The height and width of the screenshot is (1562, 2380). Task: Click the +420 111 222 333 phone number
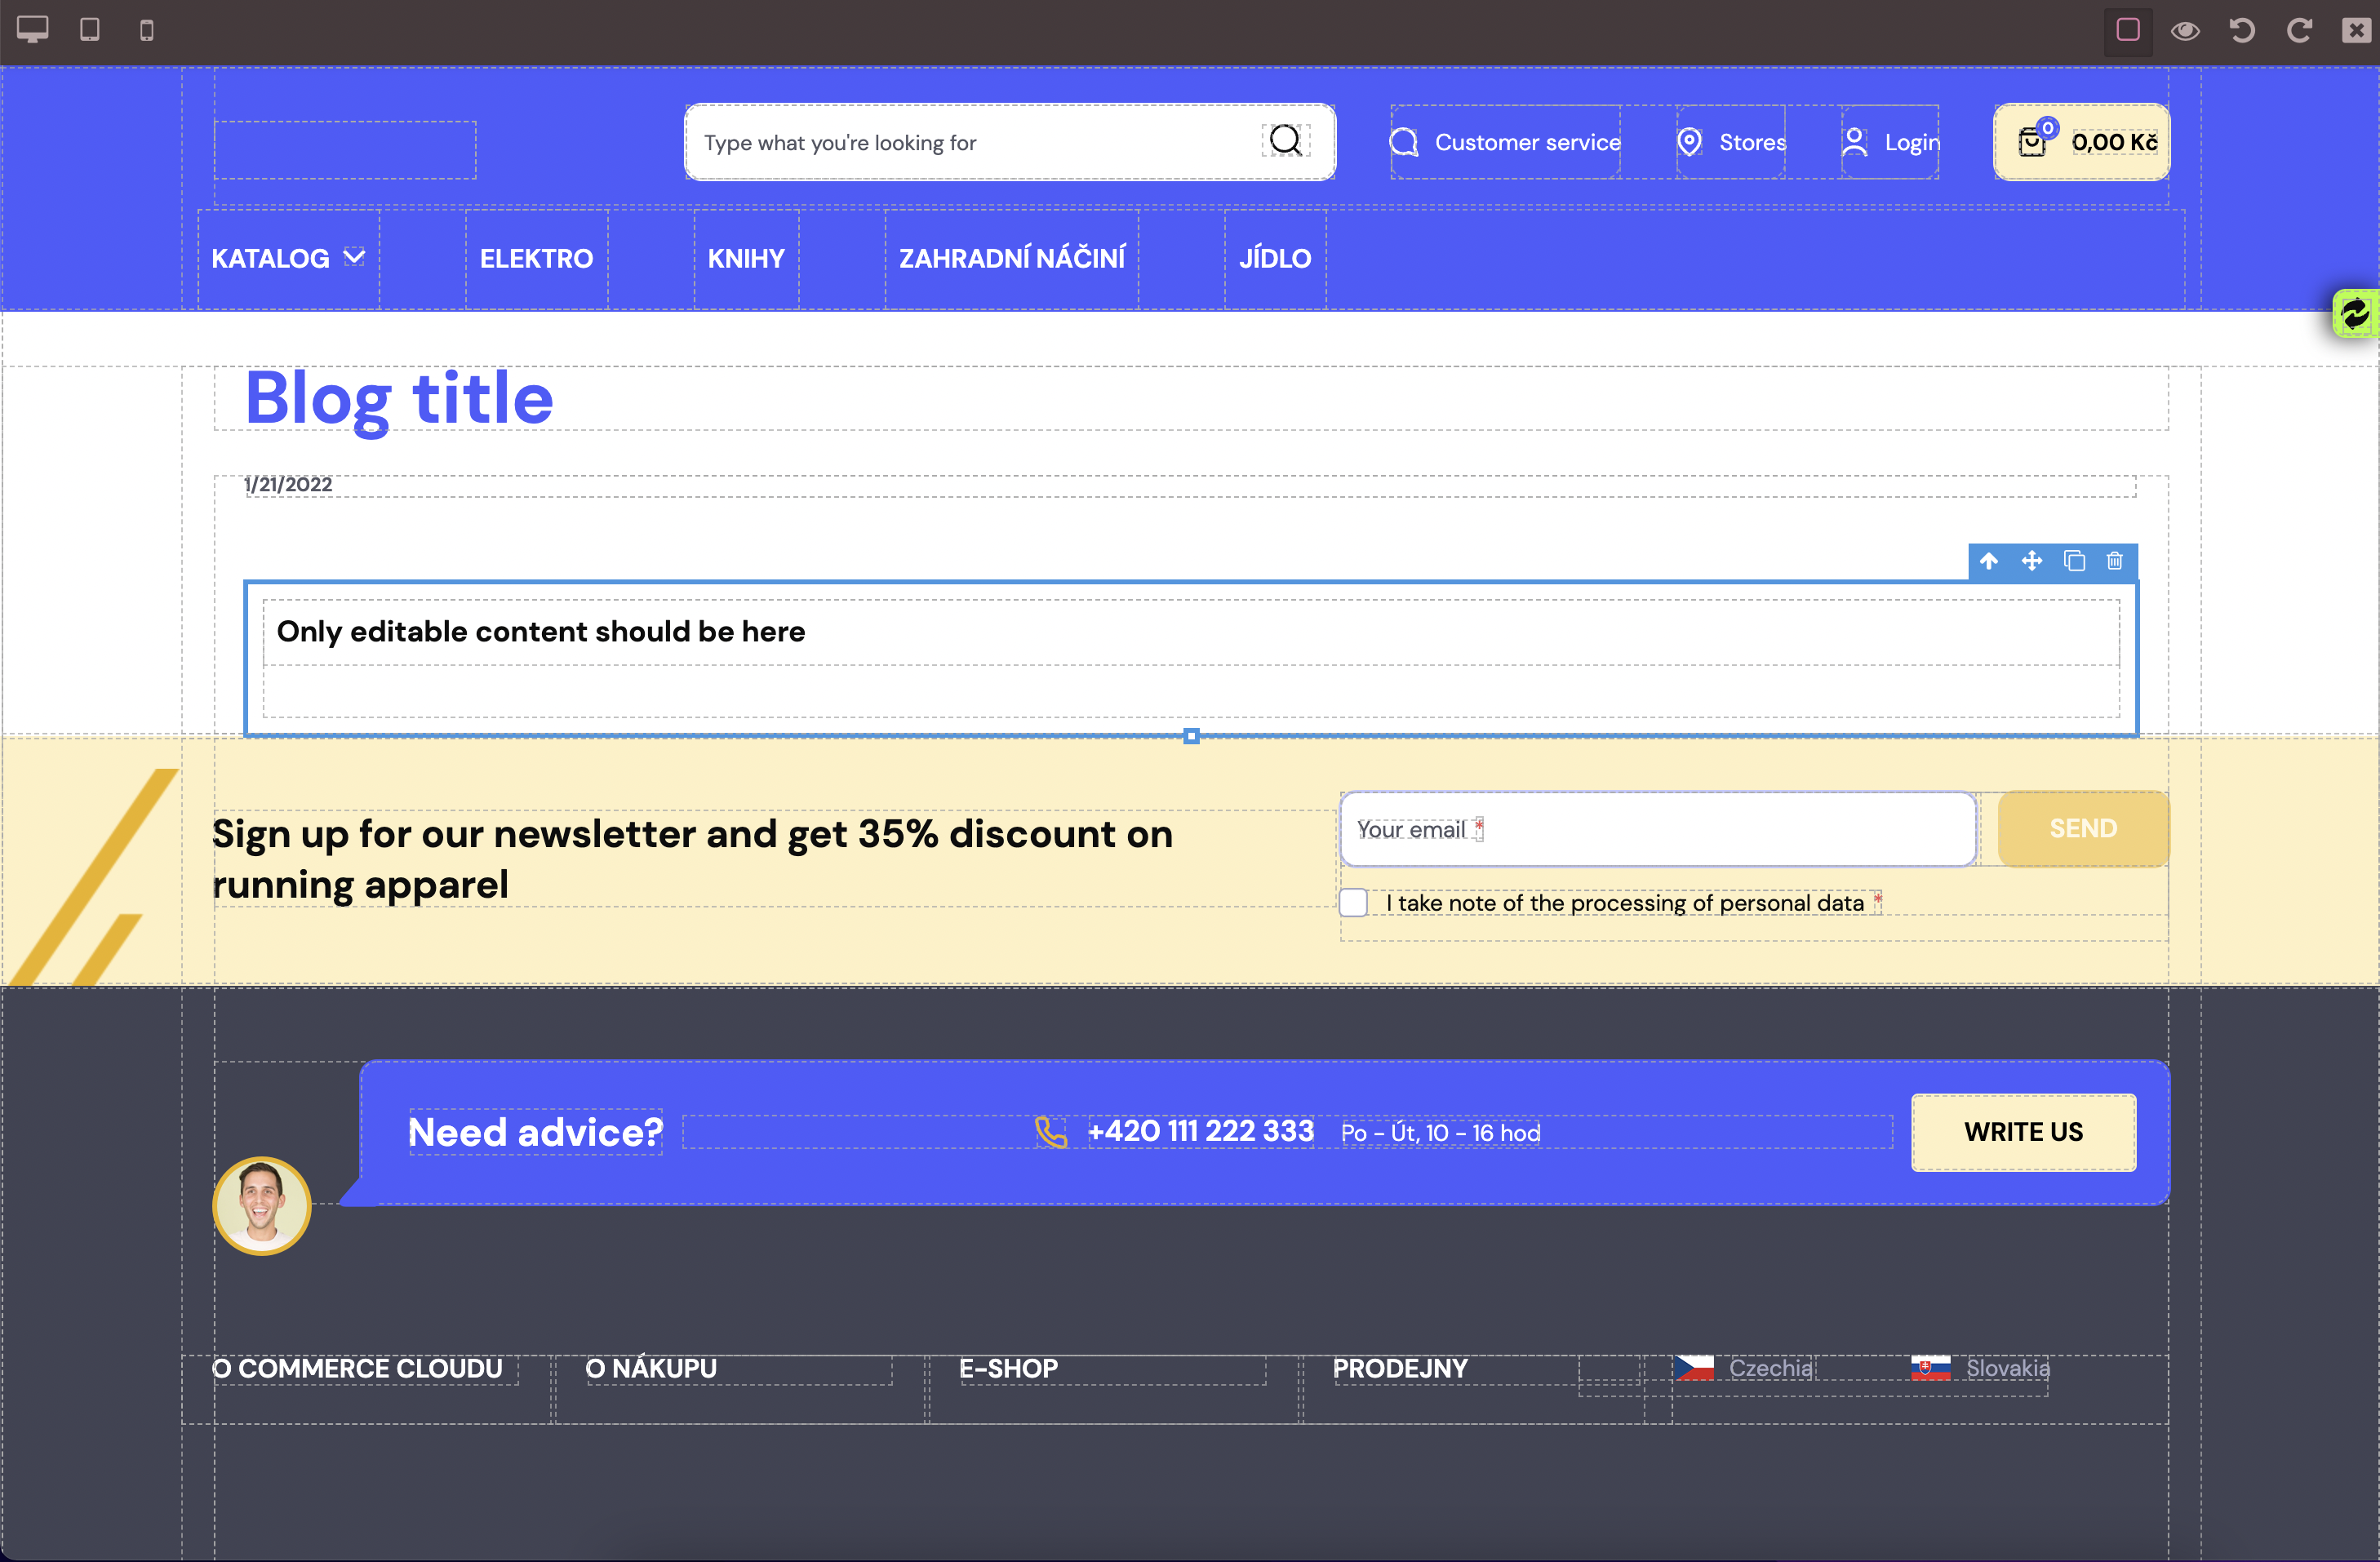1201,1131
